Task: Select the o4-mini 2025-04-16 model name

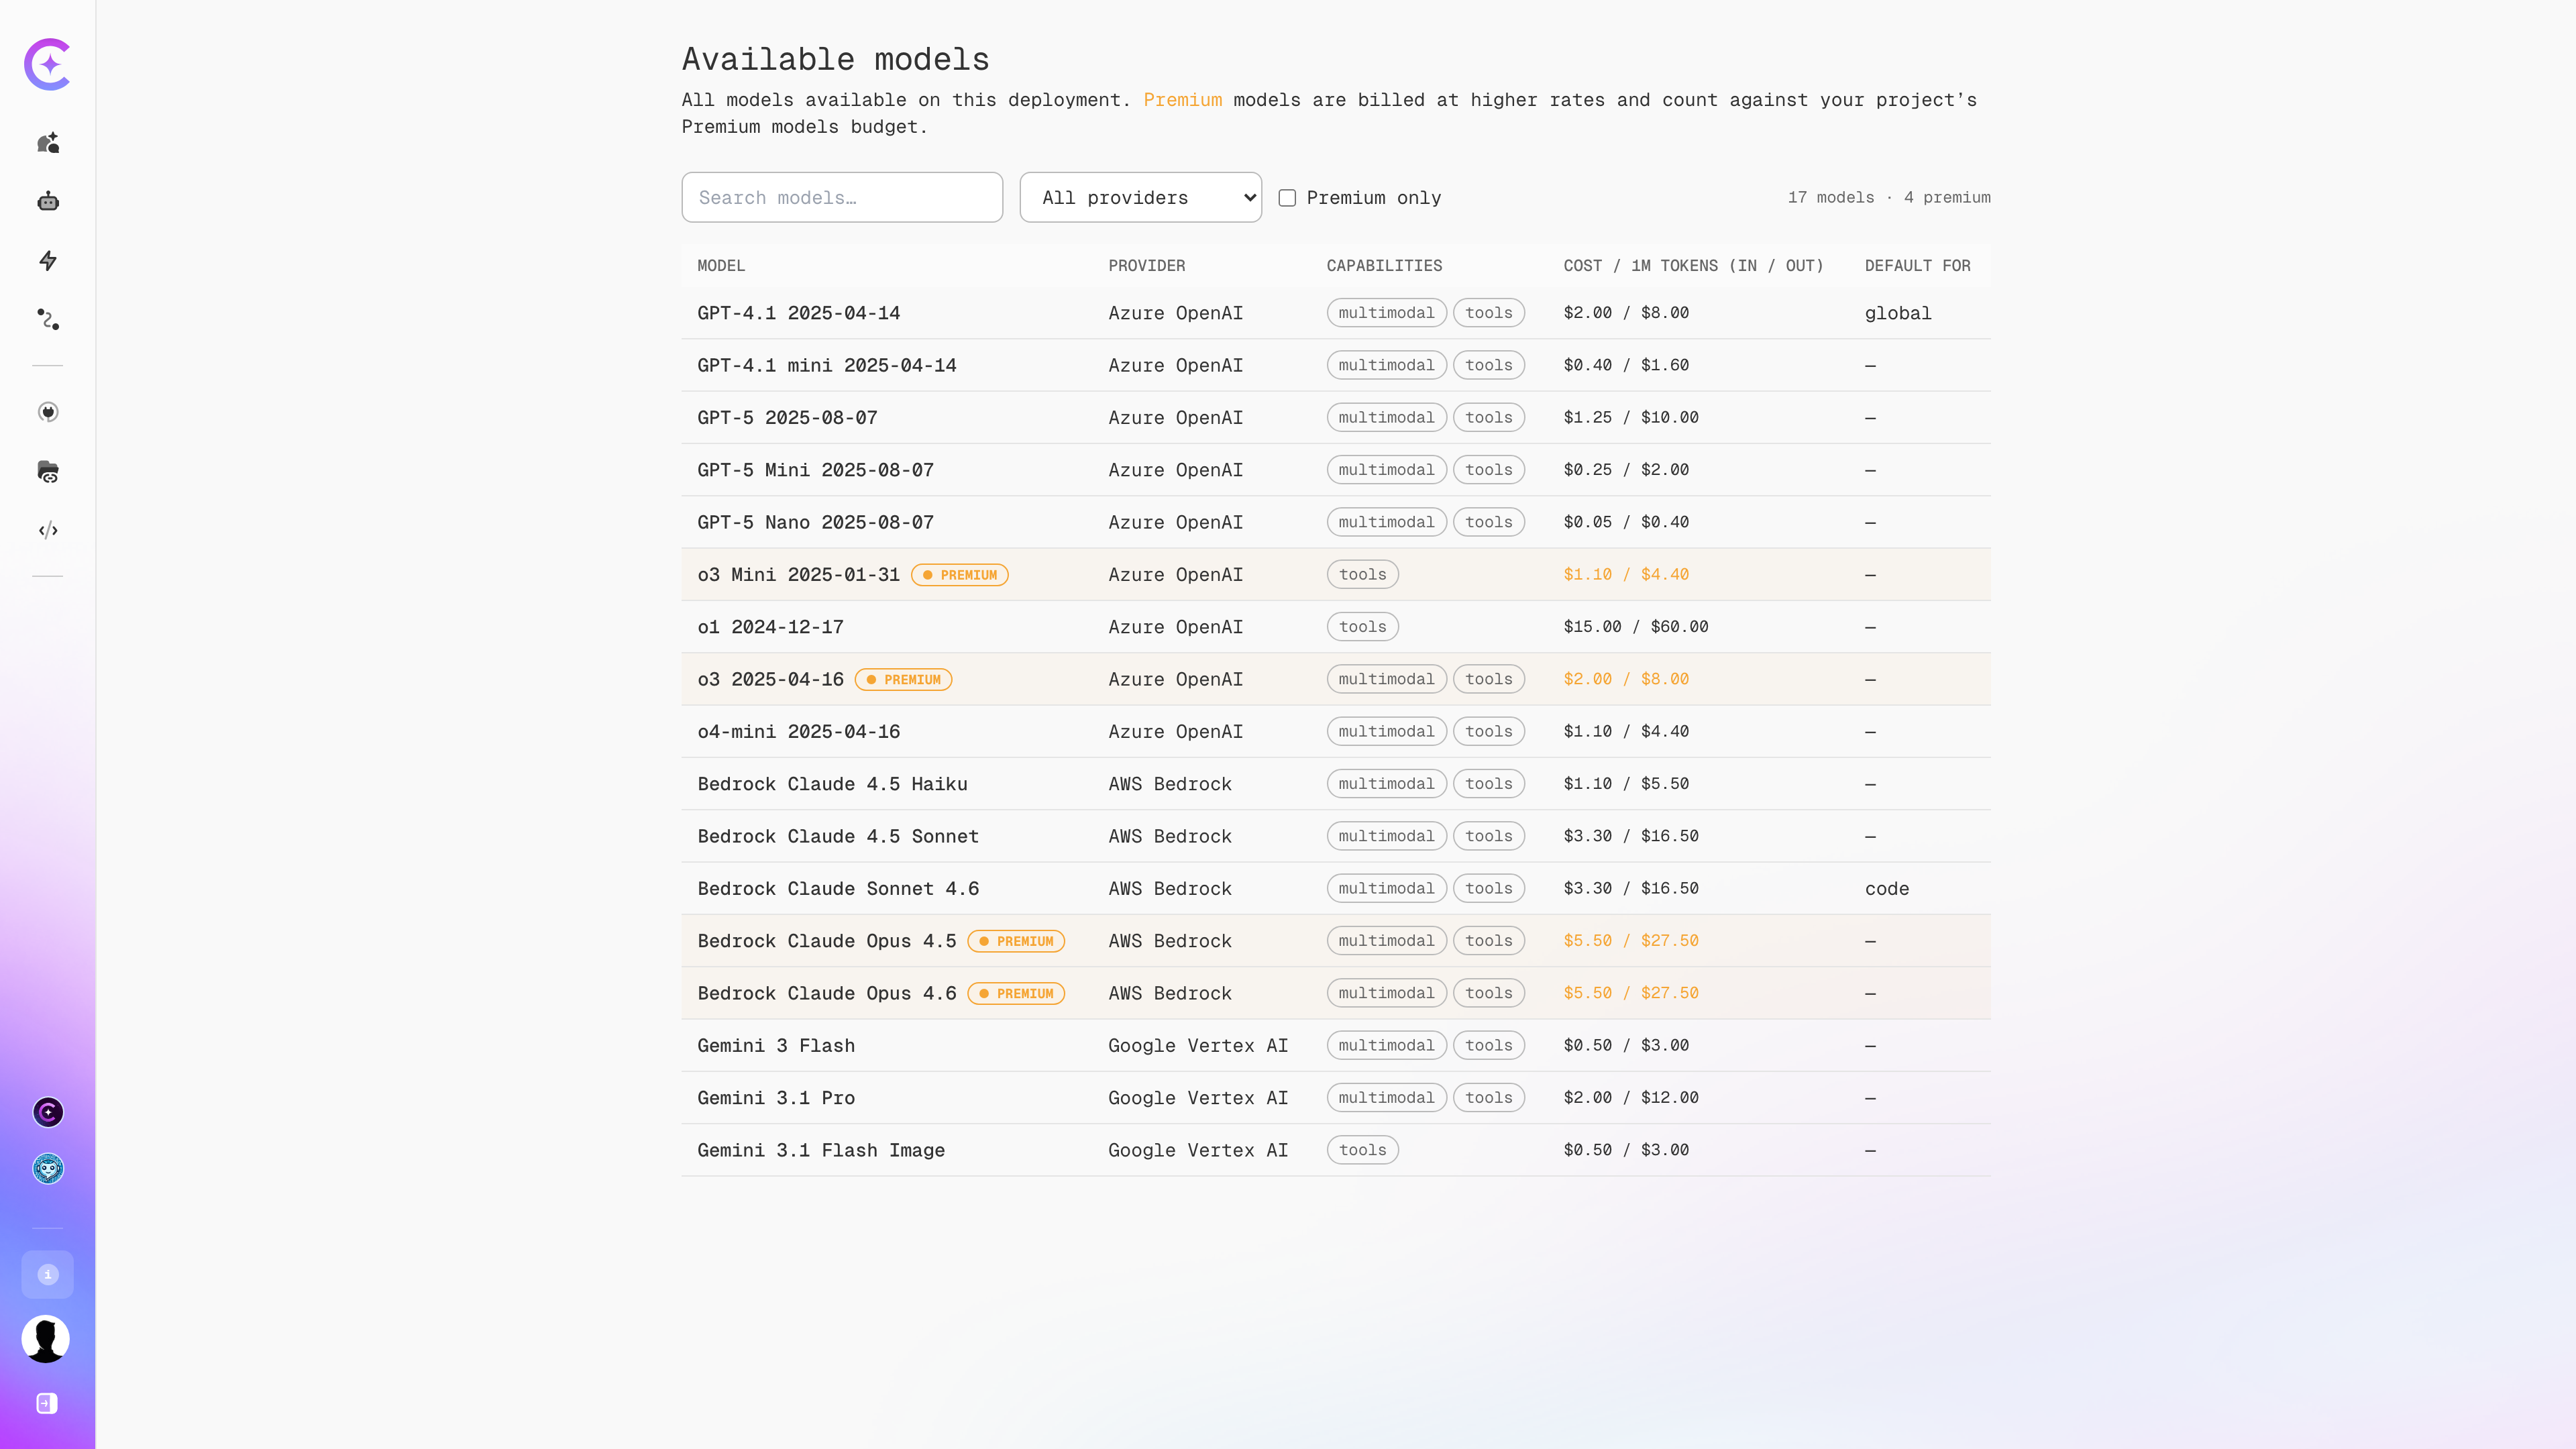Action: (799, 732)
